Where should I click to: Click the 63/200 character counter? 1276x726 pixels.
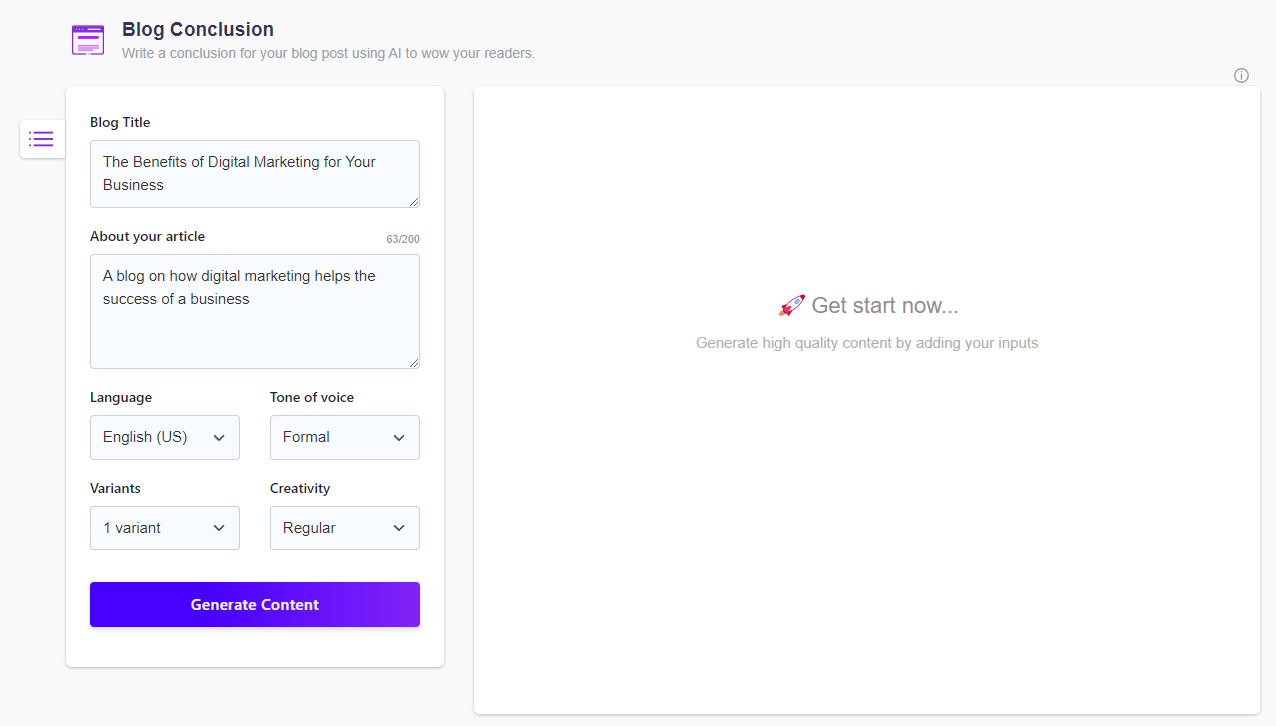403,238
